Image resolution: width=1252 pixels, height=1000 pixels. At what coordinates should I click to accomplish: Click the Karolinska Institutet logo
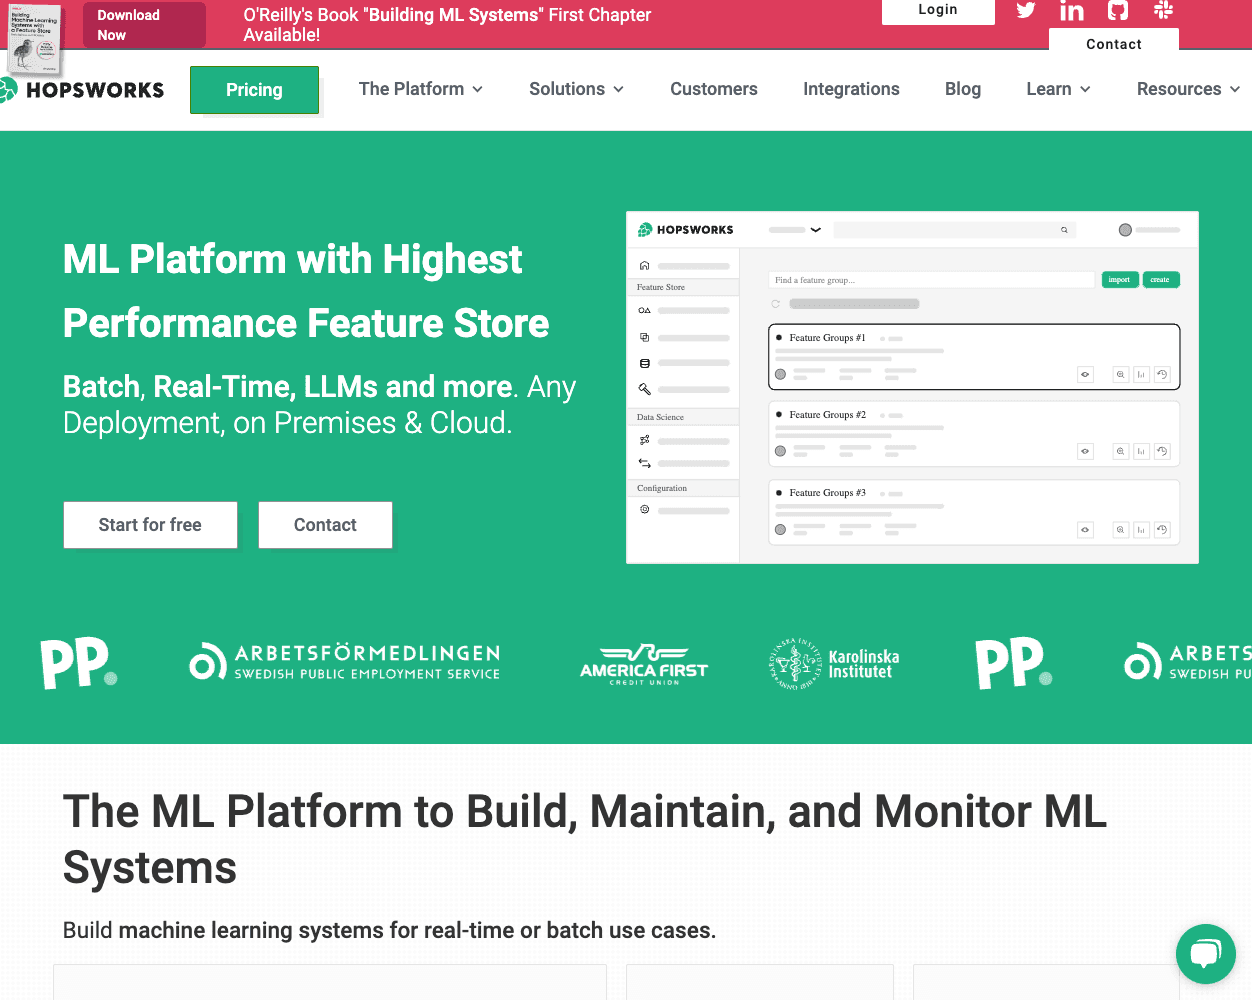834,664
